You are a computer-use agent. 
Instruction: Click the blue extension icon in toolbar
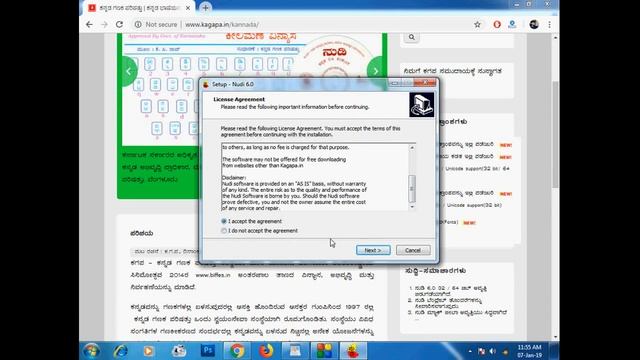point(512,24)
